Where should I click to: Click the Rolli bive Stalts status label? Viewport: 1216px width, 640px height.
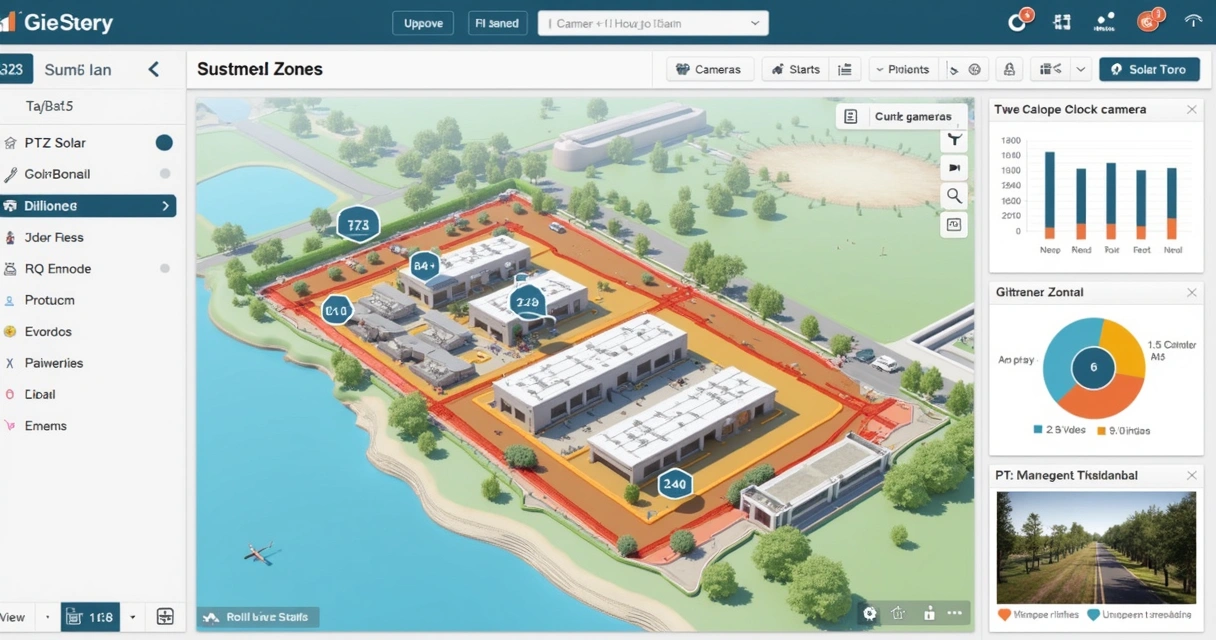click(258, 617)
